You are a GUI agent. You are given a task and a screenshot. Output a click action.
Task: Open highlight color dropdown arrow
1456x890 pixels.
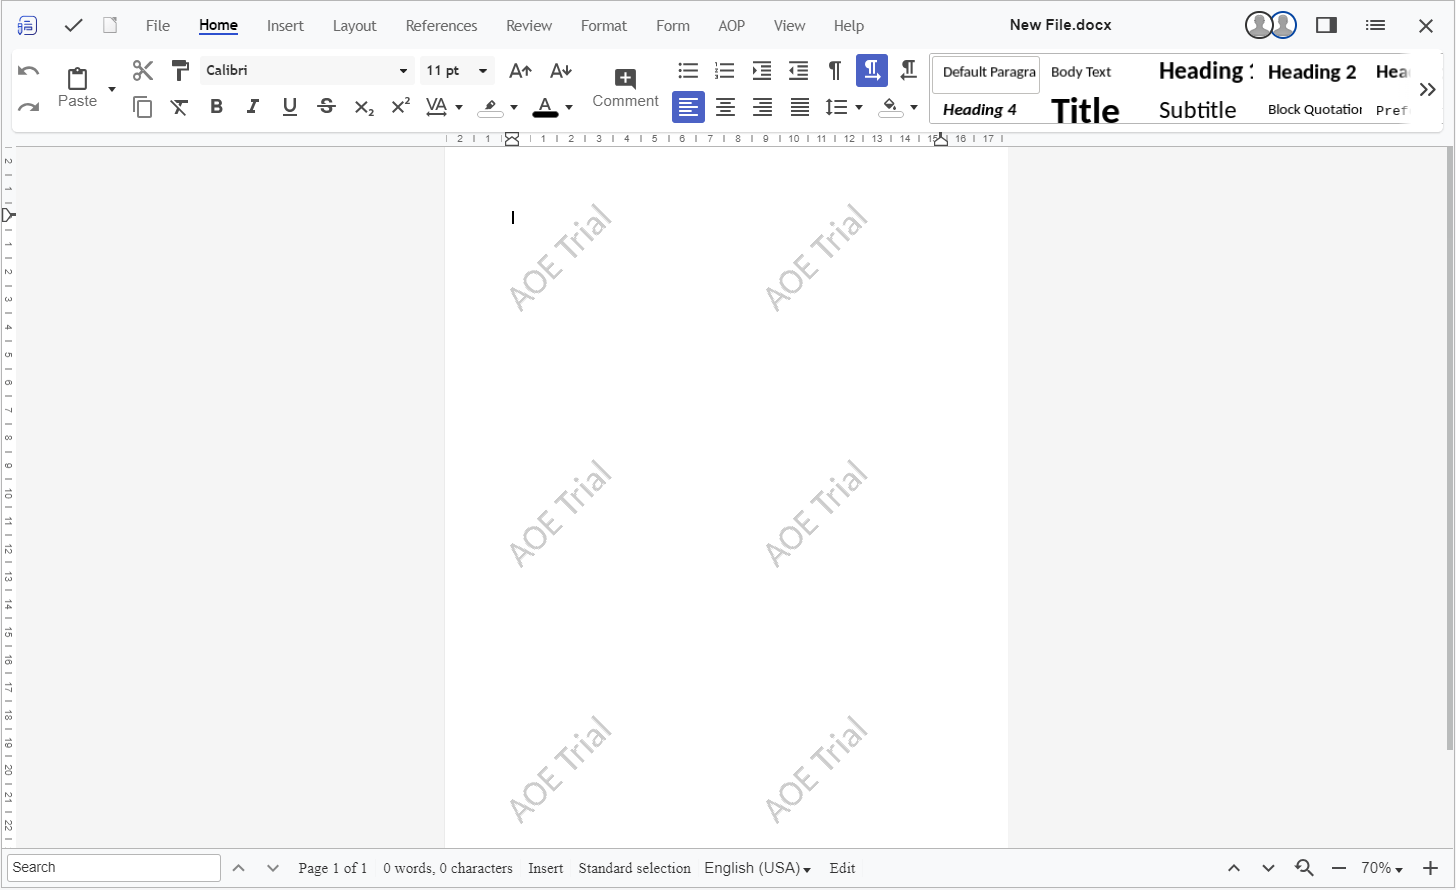click(x=514, y=107)
